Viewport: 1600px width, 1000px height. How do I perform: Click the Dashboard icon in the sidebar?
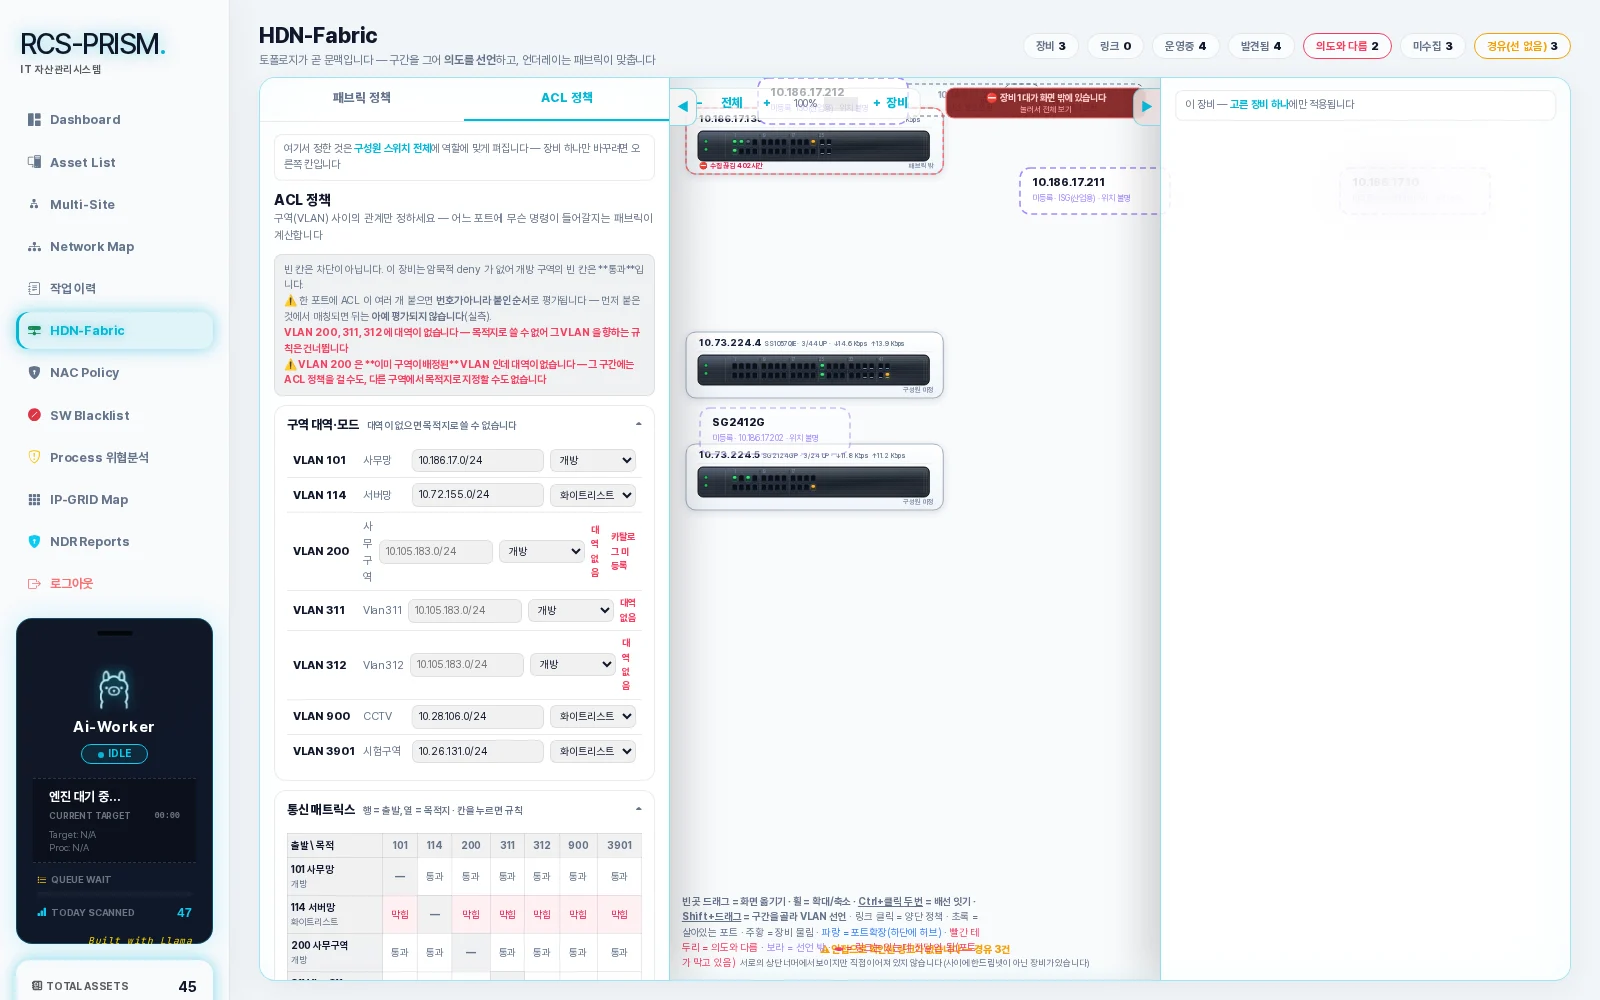click(34, 120)
